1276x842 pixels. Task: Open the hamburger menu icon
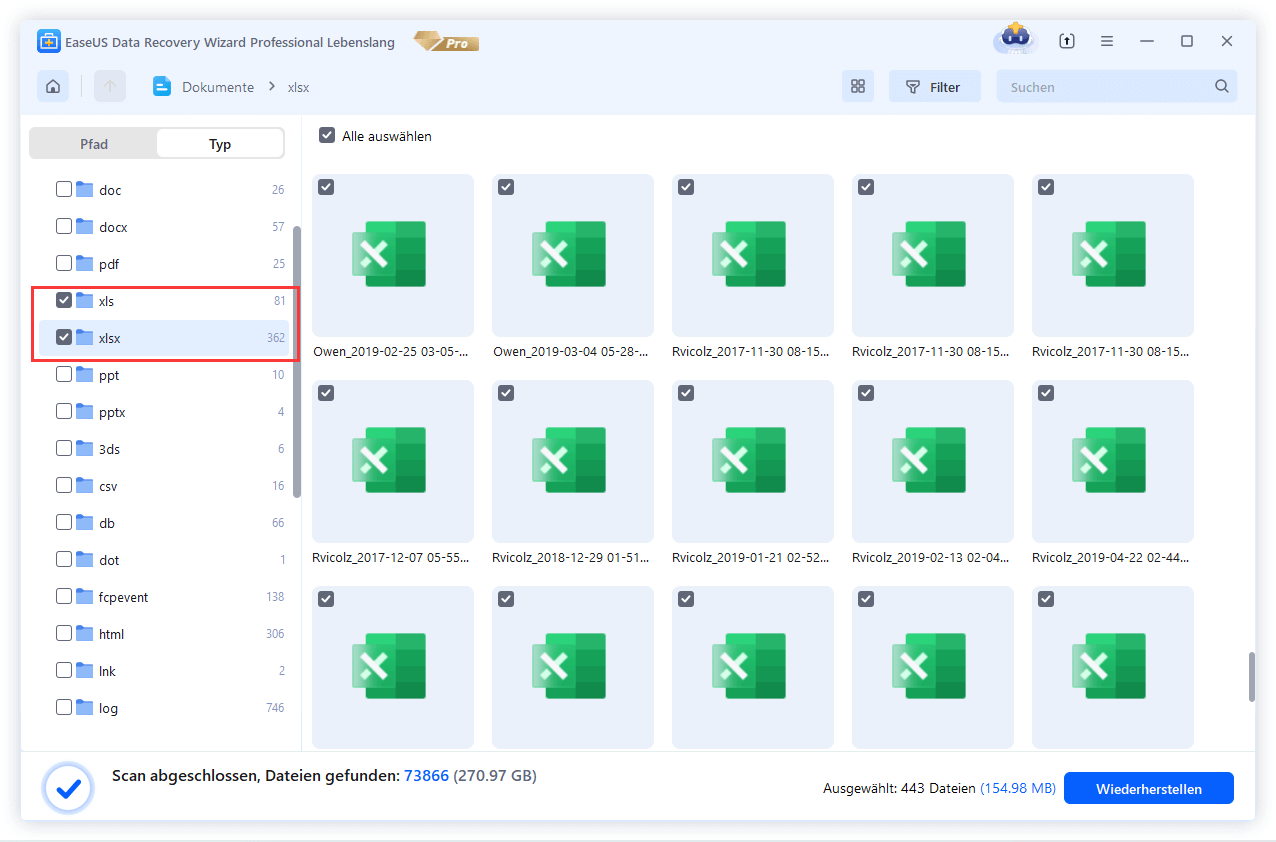[1107, 41]
